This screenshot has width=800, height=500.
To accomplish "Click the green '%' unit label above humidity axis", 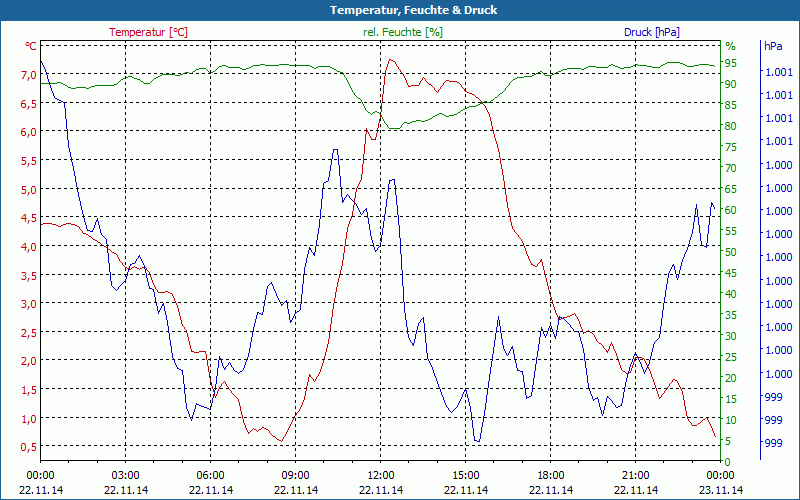I will [731, 46].
